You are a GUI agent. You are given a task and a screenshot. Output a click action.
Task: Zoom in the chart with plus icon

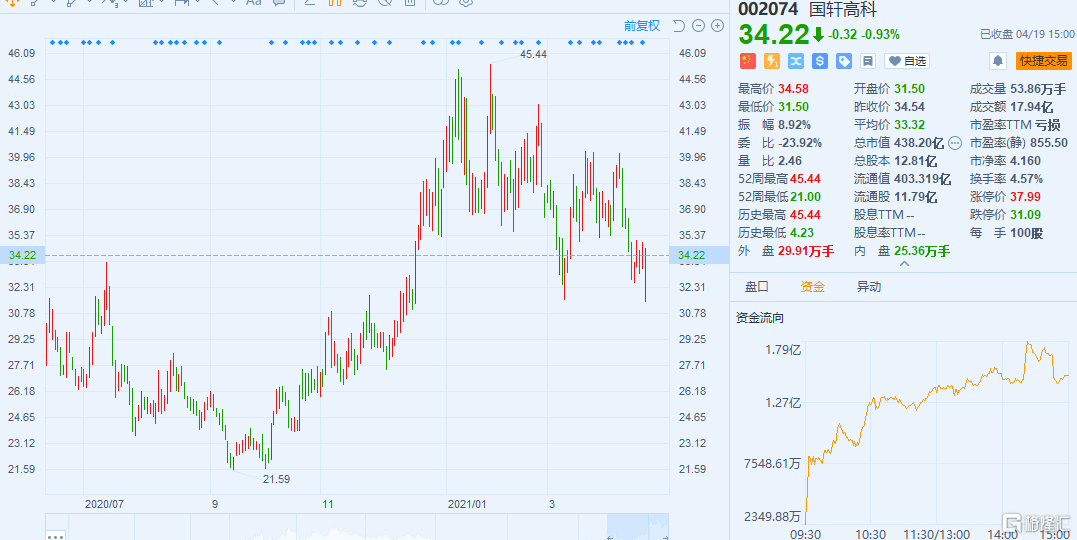pyautogui.click(x=718, y=26)
